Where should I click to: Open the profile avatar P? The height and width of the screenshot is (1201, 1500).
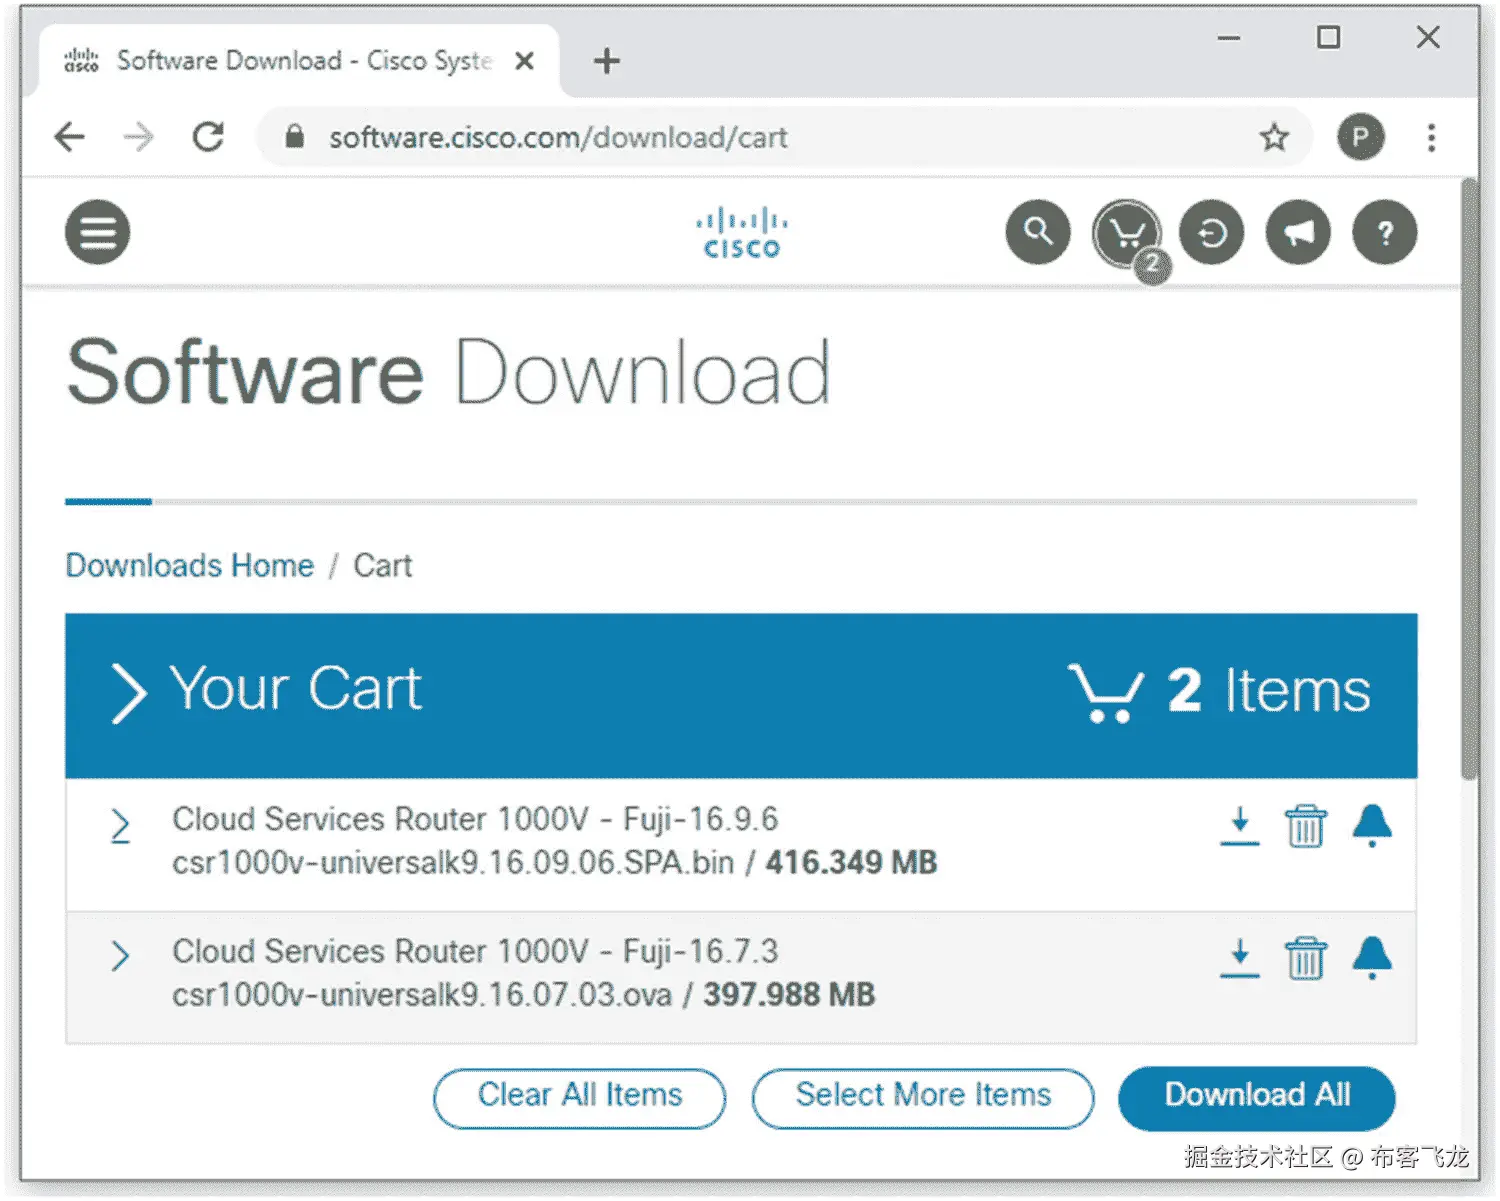point(1361,137)
